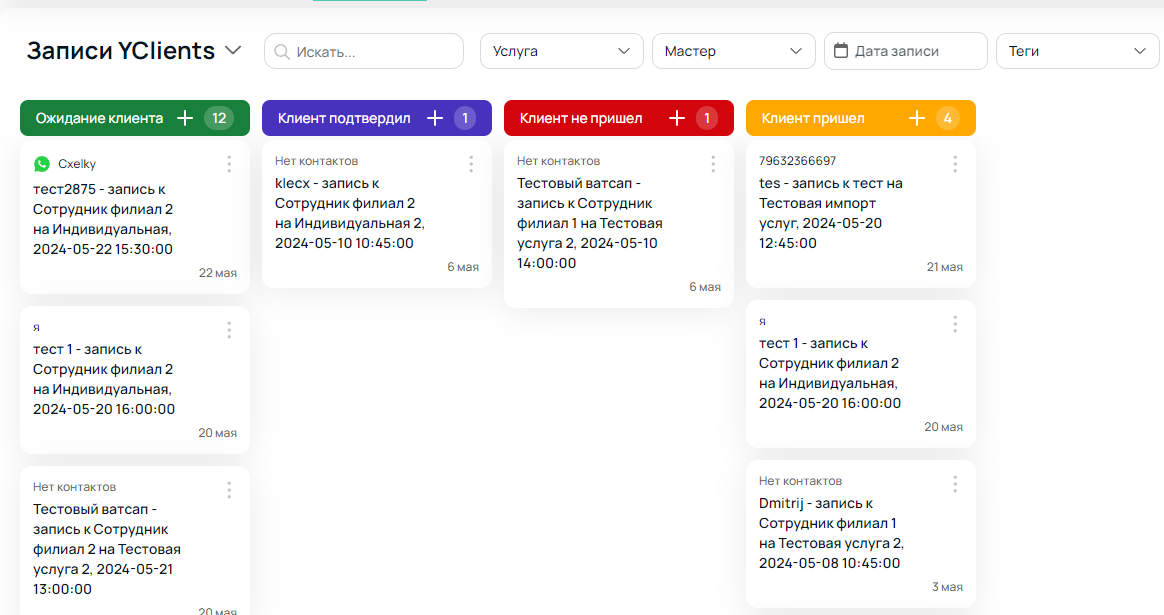
Task: Click Нет контактов on the Dmitrij card
Action: click(800, 481)
